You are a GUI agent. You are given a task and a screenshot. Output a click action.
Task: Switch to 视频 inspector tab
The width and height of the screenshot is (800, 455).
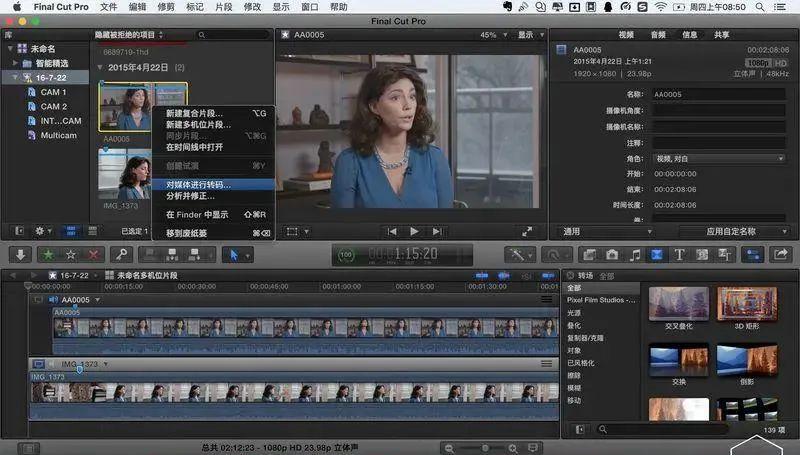click(x=626, y=35)
